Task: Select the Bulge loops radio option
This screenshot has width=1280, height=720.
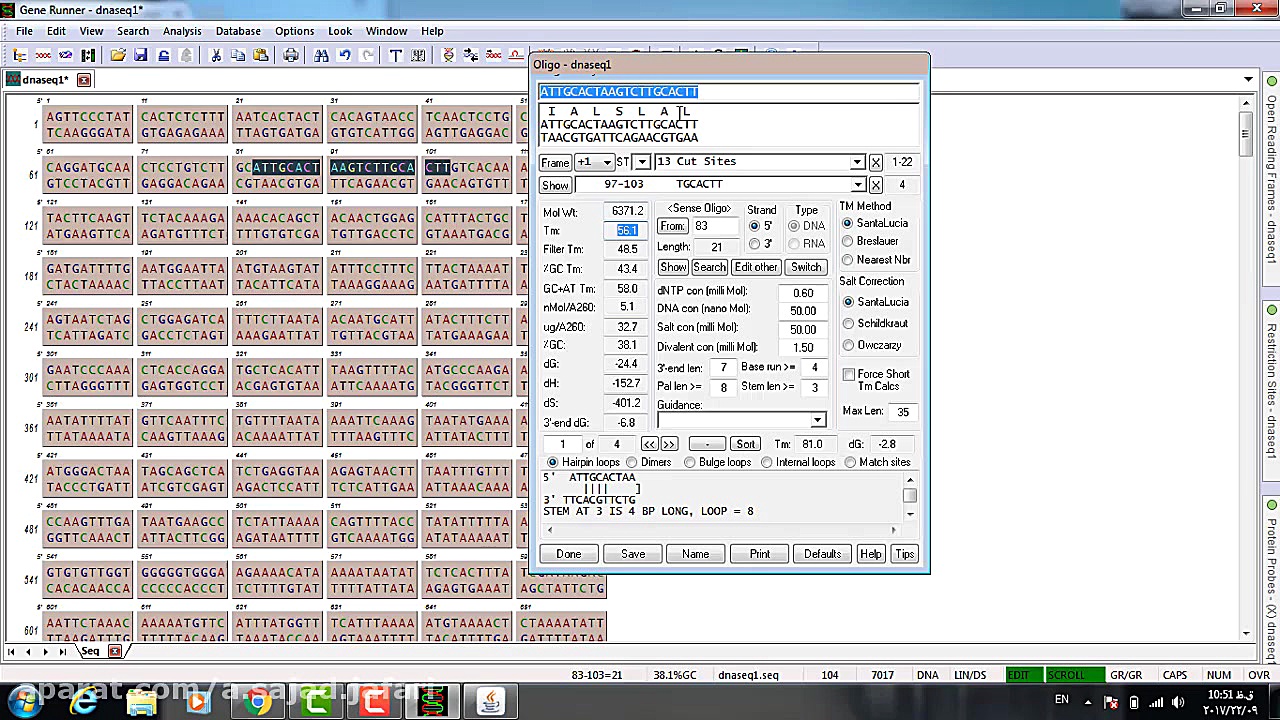Action: (689, 462)
